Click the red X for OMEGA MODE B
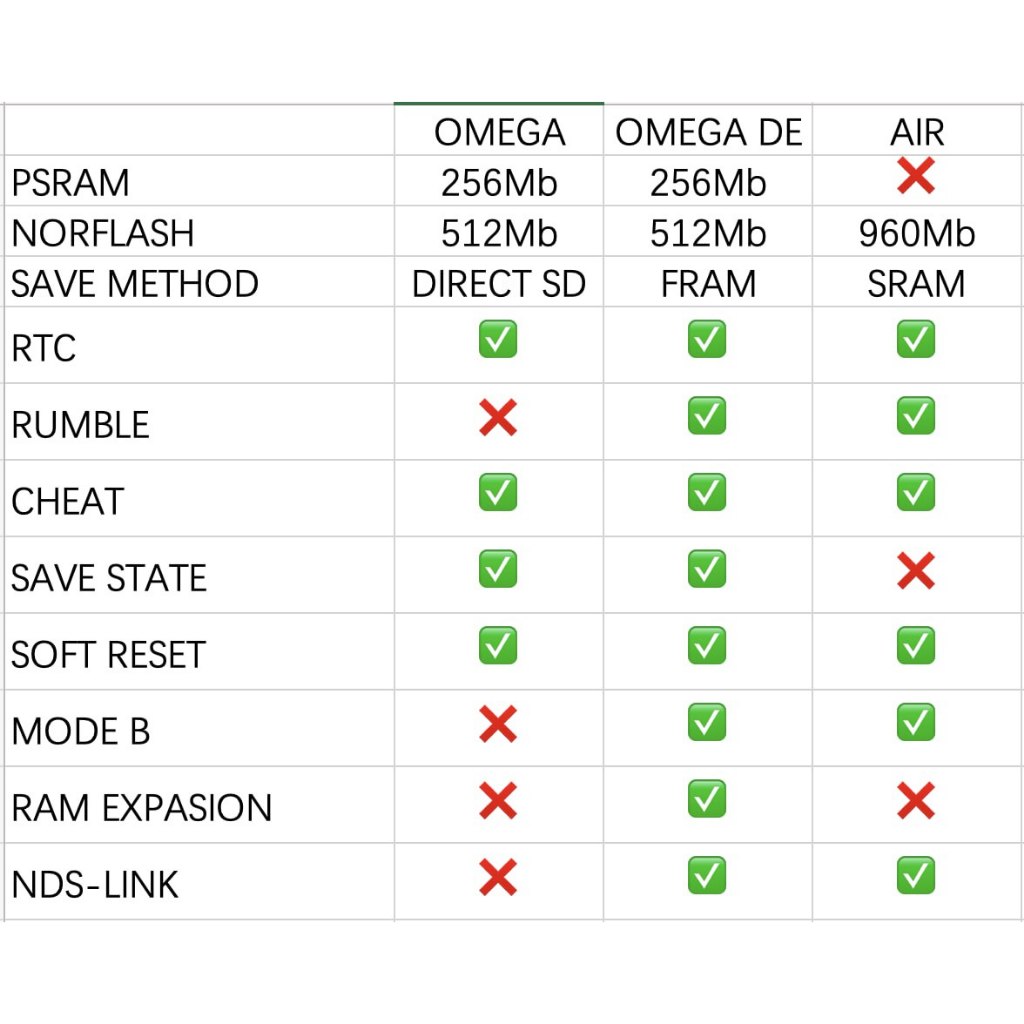 (x=498, y=724)
